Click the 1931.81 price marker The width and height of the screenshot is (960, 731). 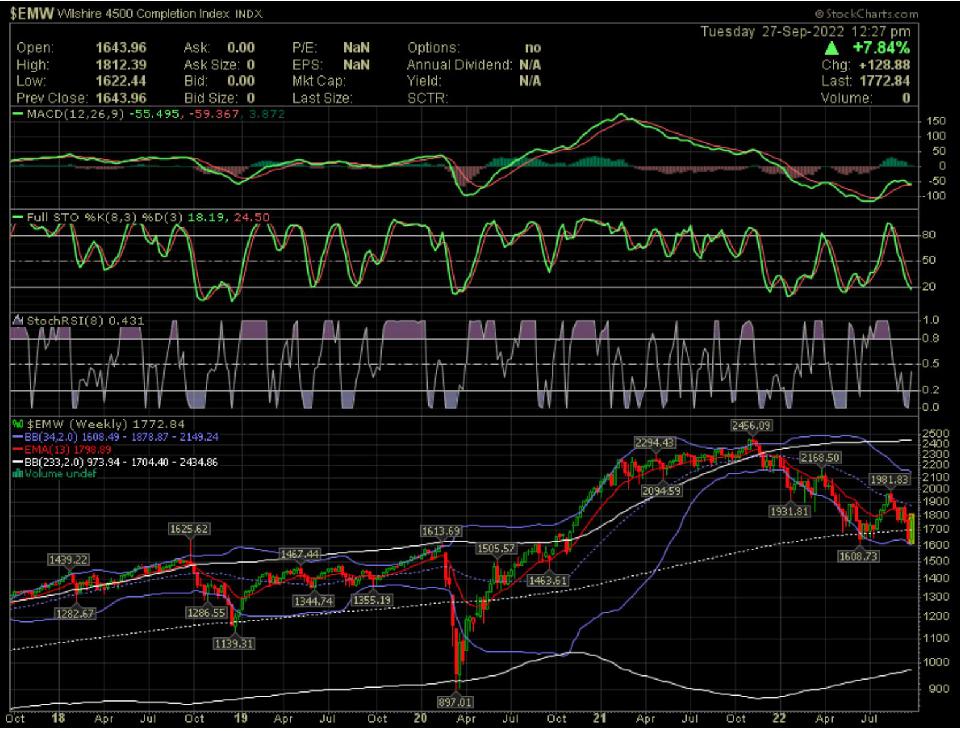[x=790, y=511]
